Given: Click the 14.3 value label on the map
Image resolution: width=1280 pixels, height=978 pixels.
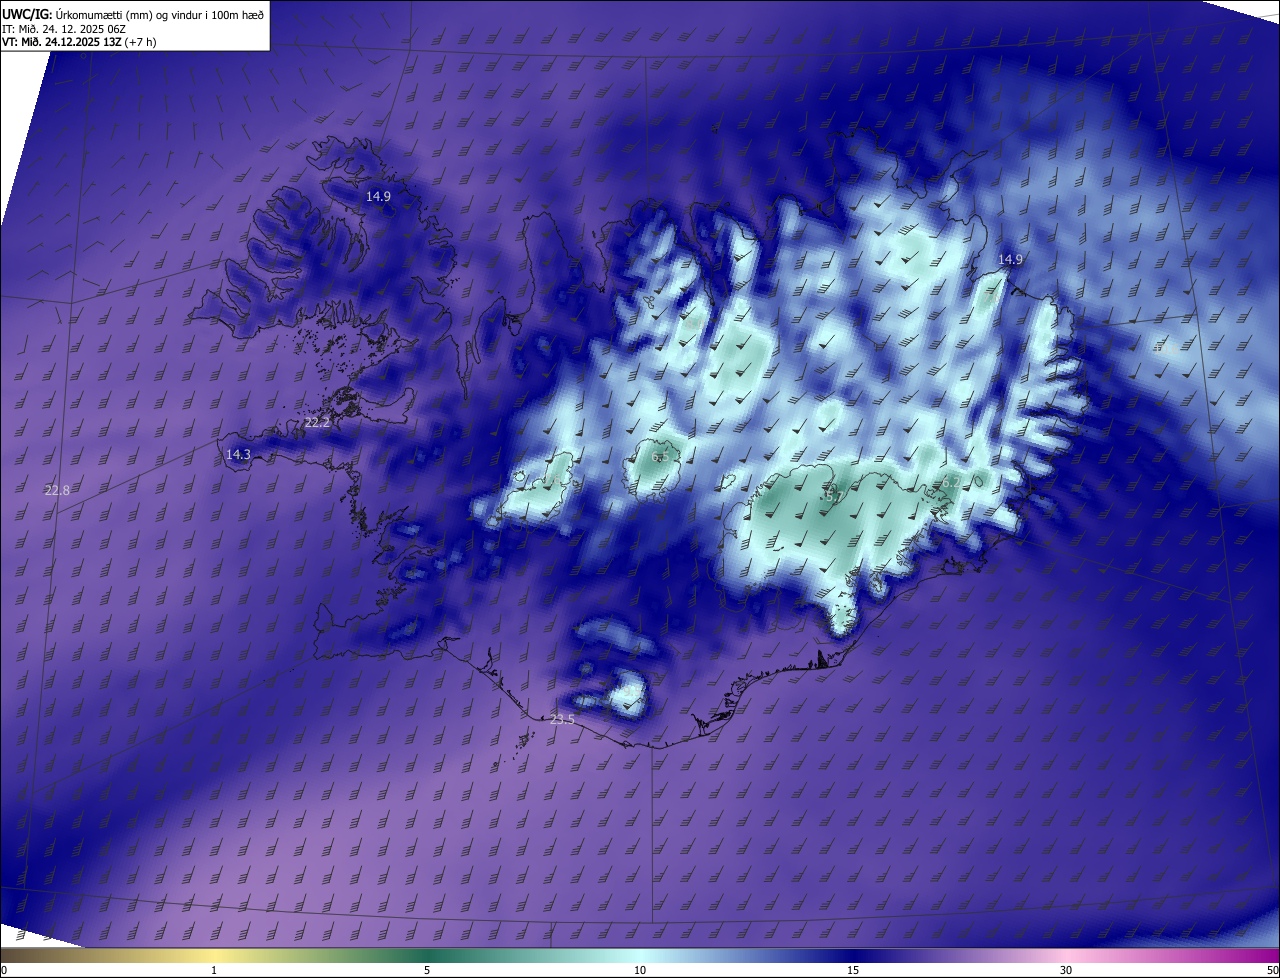Looking at the screenshot, I should tap(238, 455).
